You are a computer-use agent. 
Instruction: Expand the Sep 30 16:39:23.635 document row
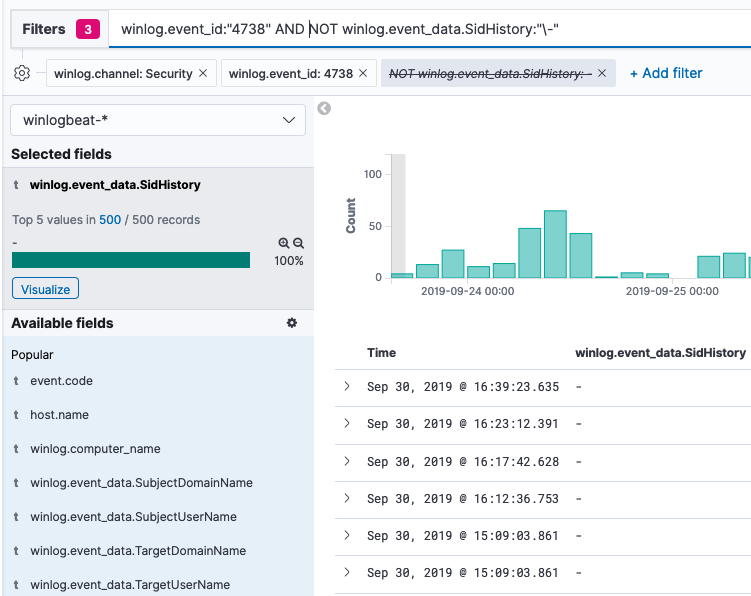point(347,386)
